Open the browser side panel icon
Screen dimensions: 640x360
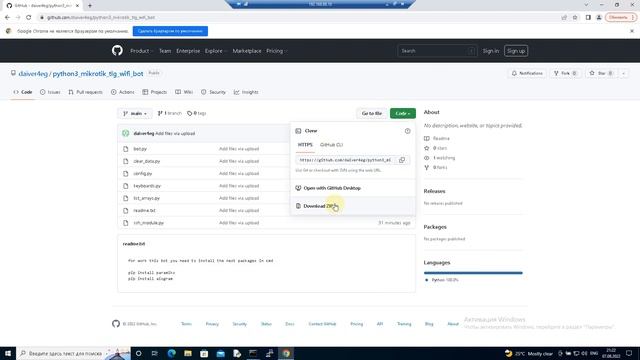[588, 18]
